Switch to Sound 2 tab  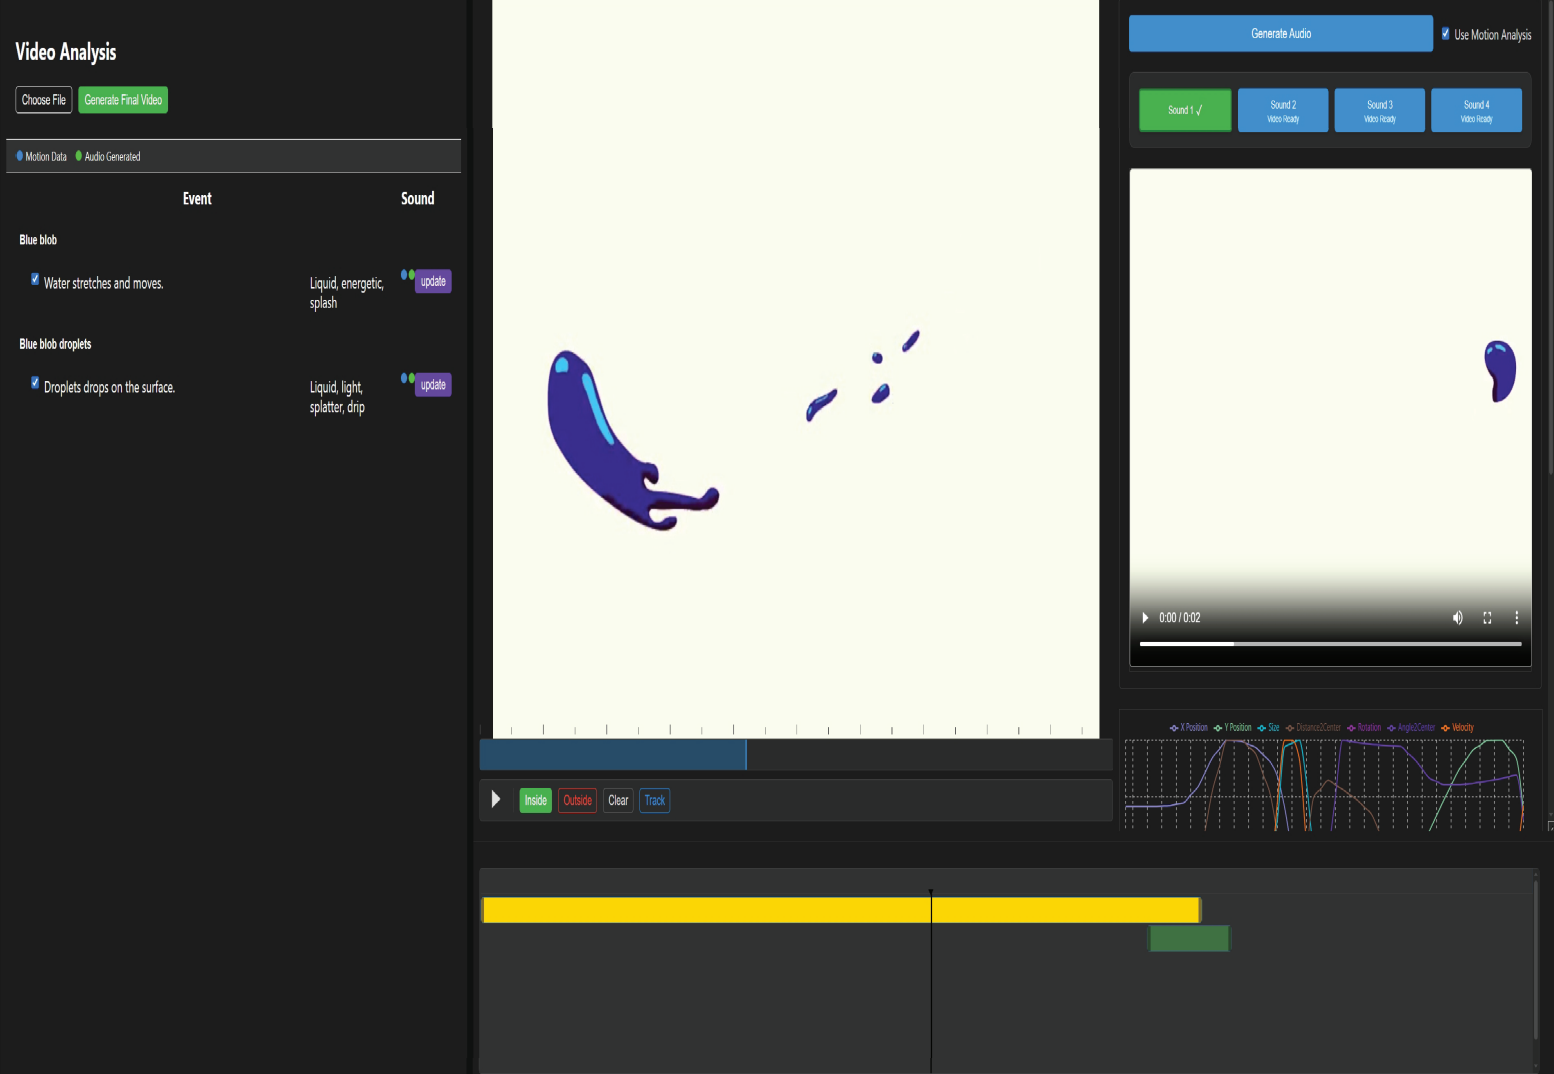click(1282, 110)
